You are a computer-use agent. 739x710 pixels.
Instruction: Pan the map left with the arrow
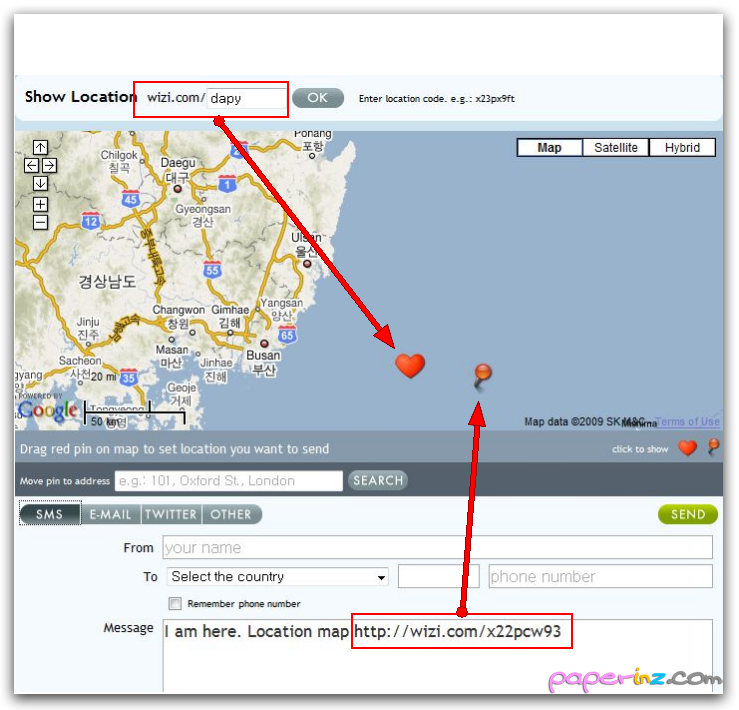[x=32, y=165]
